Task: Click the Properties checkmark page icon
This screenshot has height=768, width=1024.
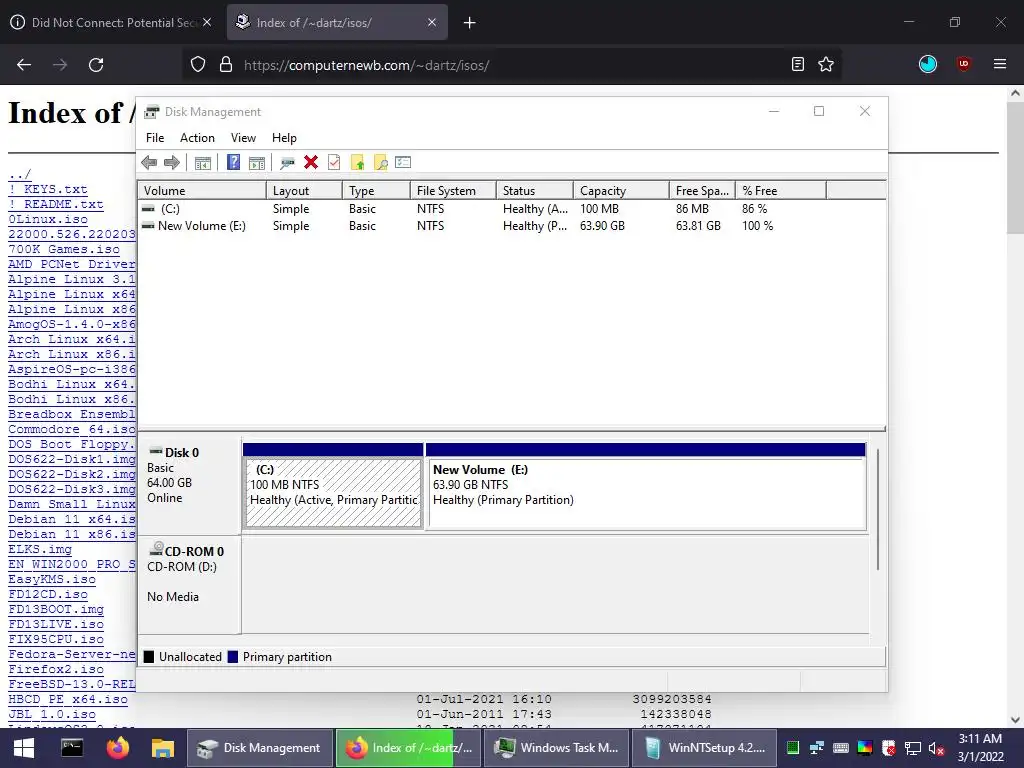Action: tap(334, 163)
